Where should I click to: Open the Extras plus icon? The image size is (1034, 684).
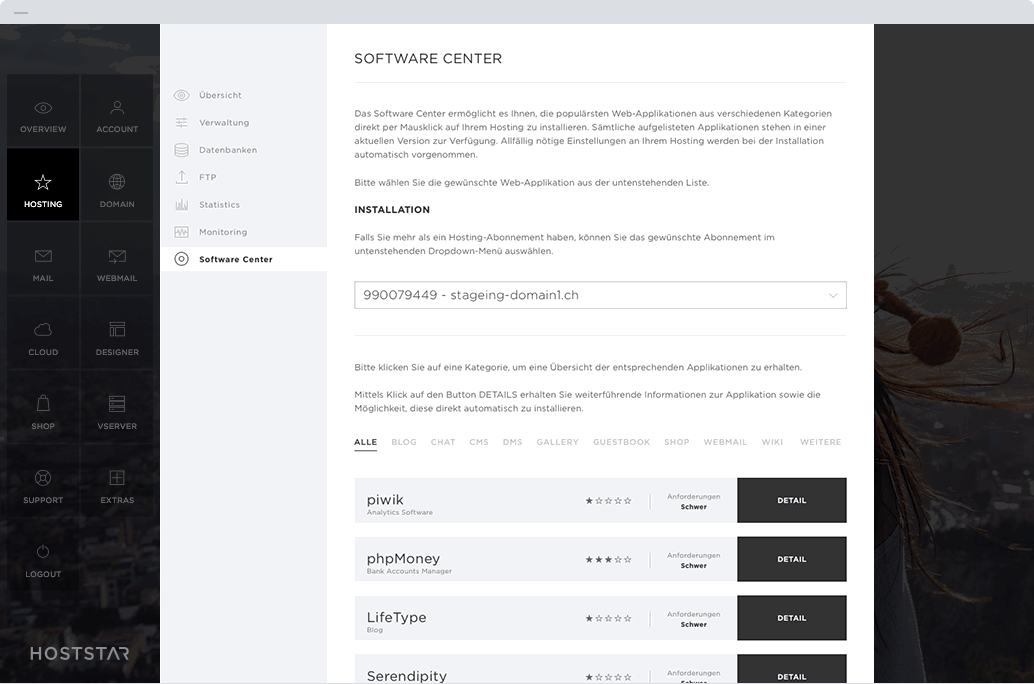[x=117, y=478]
